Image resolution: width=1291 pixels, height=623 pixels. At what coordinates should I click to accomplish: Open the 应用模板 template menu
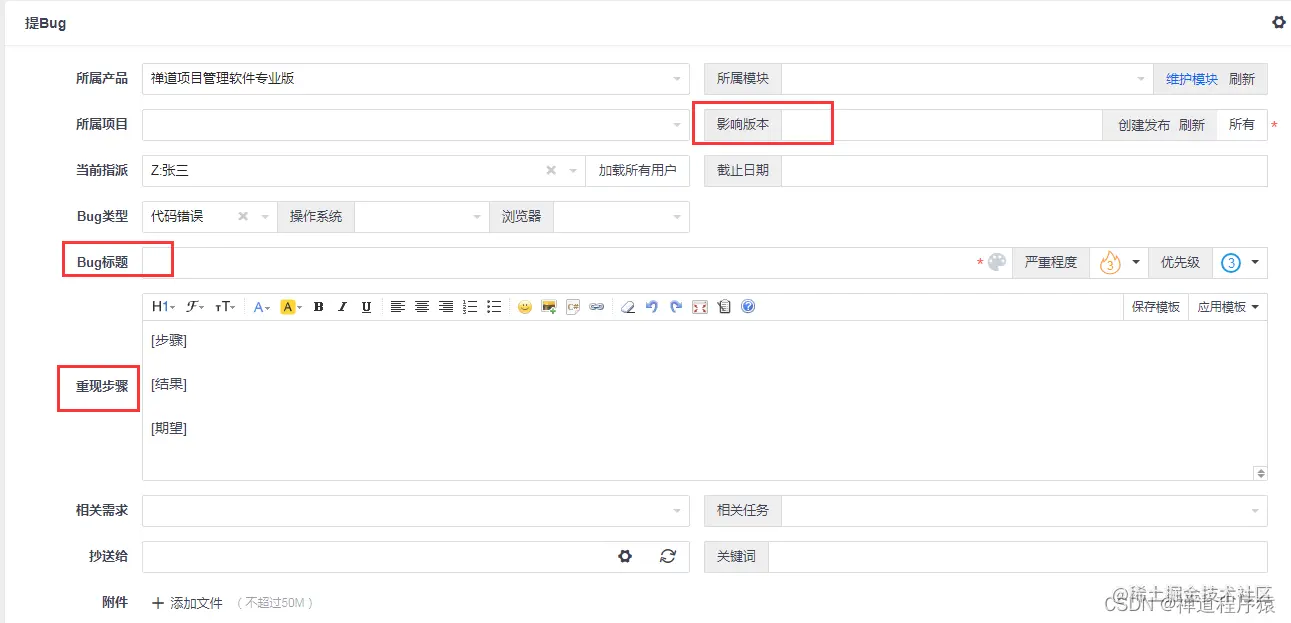tap(1228, 307)
